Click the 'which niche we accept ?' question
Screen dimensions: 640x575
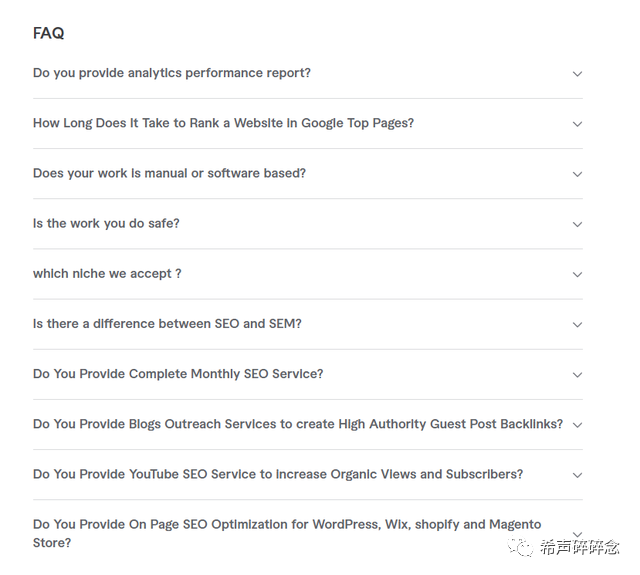[107, 273]
